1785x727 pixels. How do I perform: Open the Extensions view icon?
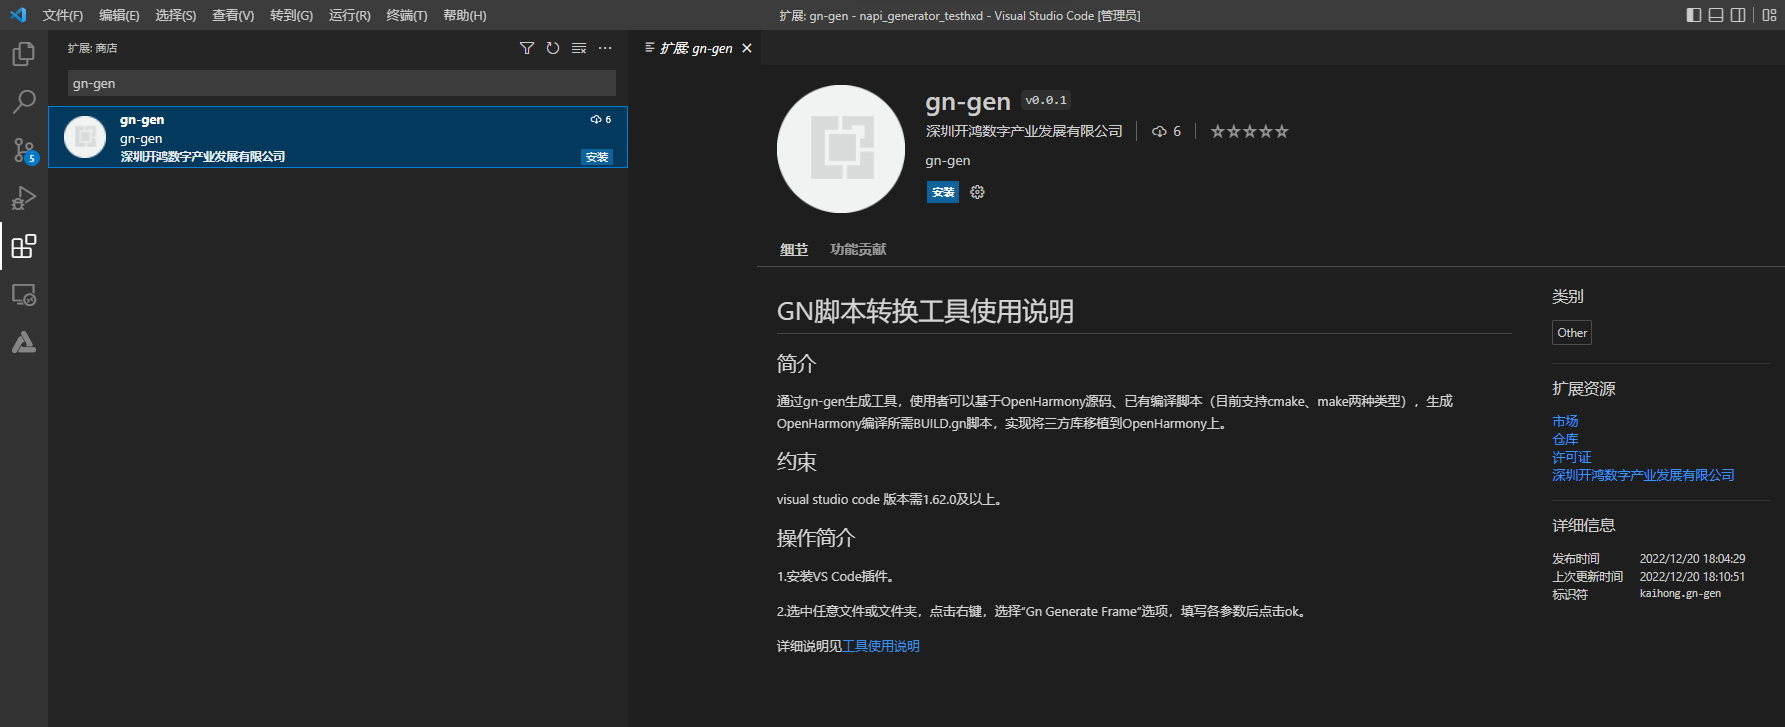click(x=24, y=246)
